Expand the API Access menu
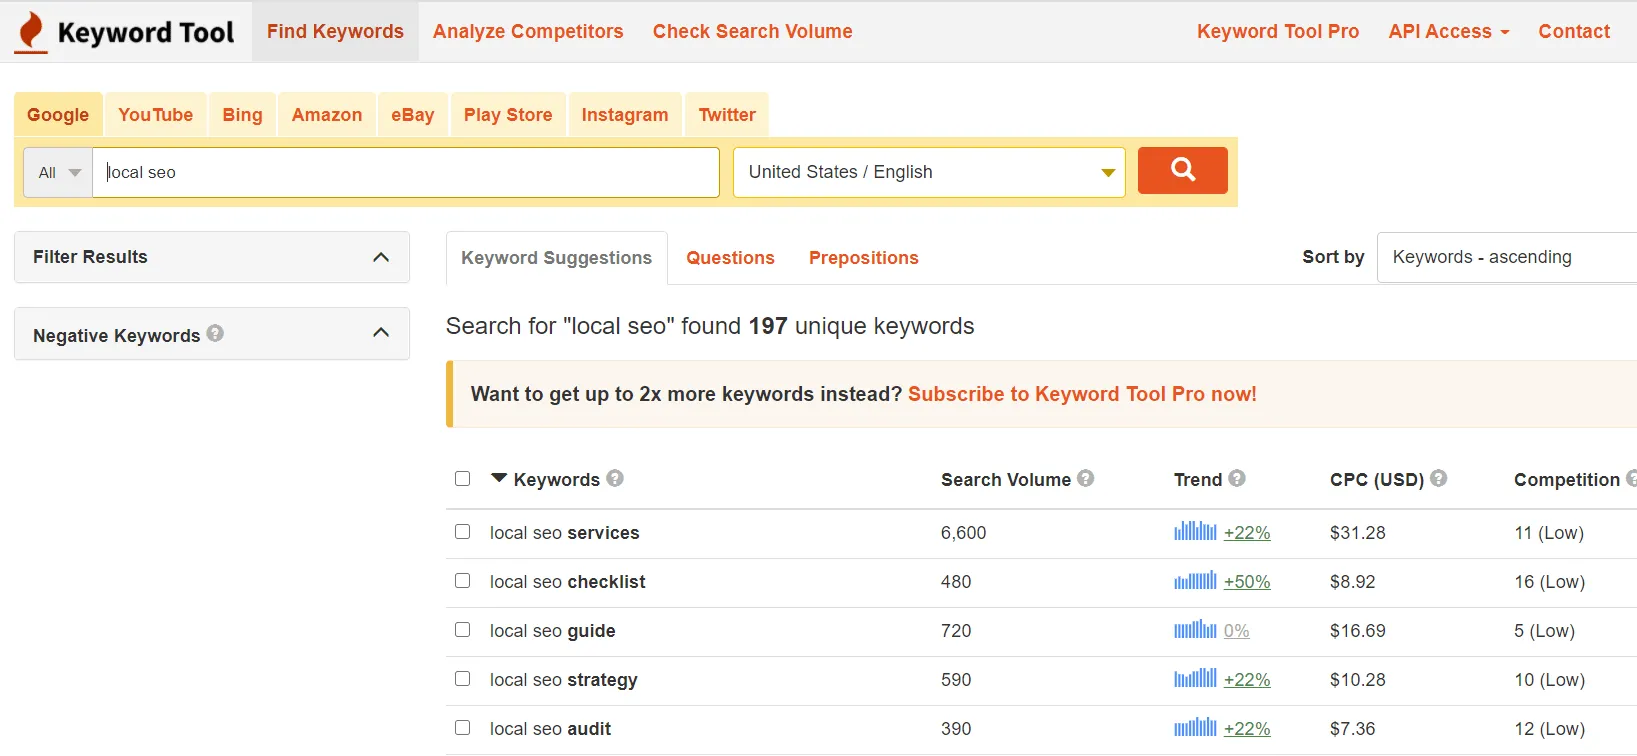The width and height of the screenshot is (1637, 756). (x=1448, y=32)
